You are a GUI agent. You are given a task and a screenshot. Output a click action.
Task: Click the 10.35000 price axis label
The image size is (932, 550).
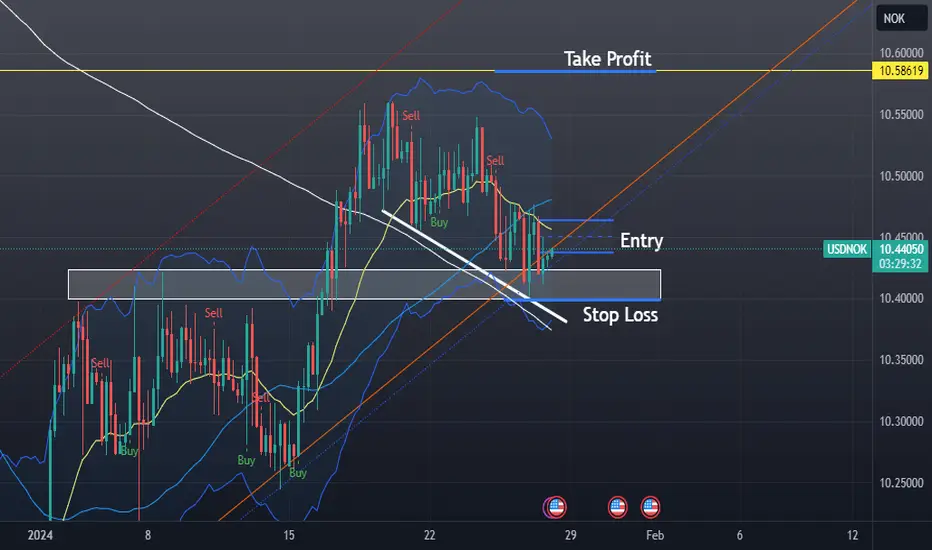[x=901, y=360]
